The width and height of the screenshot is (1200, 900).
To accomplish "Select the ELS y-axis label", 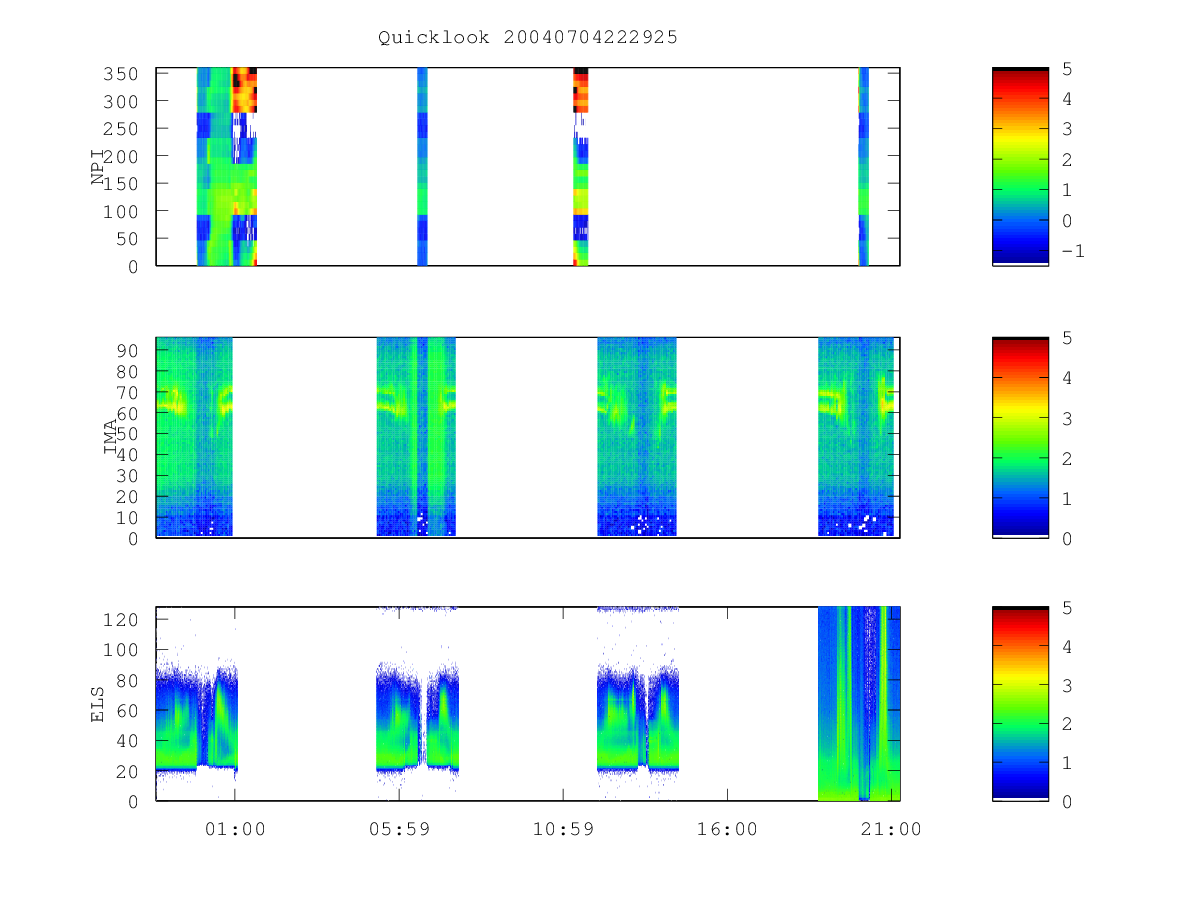I will click(x=98, y=704).
